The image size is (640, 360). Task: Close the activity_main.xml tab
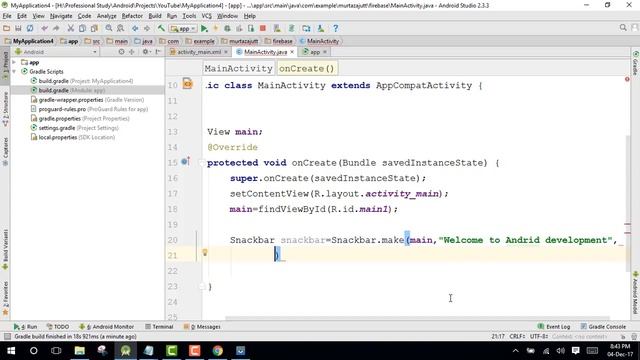(225, 52)
